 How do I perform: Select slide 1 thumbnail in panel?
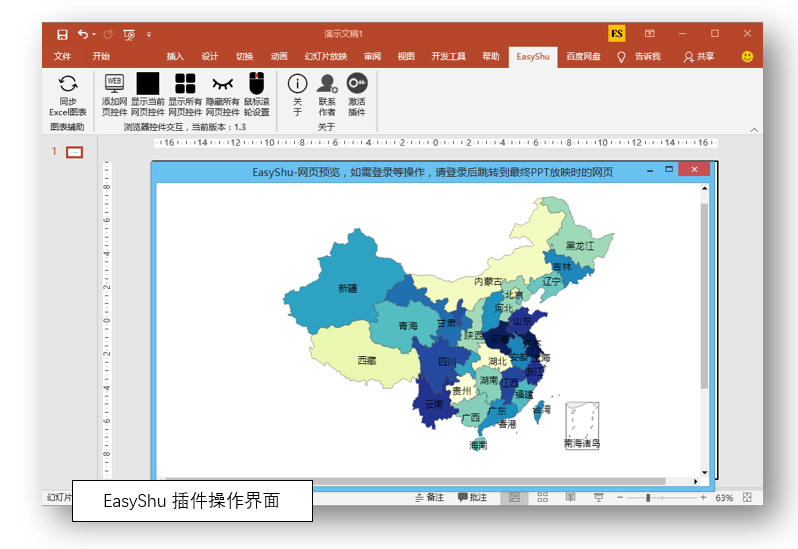74,152
